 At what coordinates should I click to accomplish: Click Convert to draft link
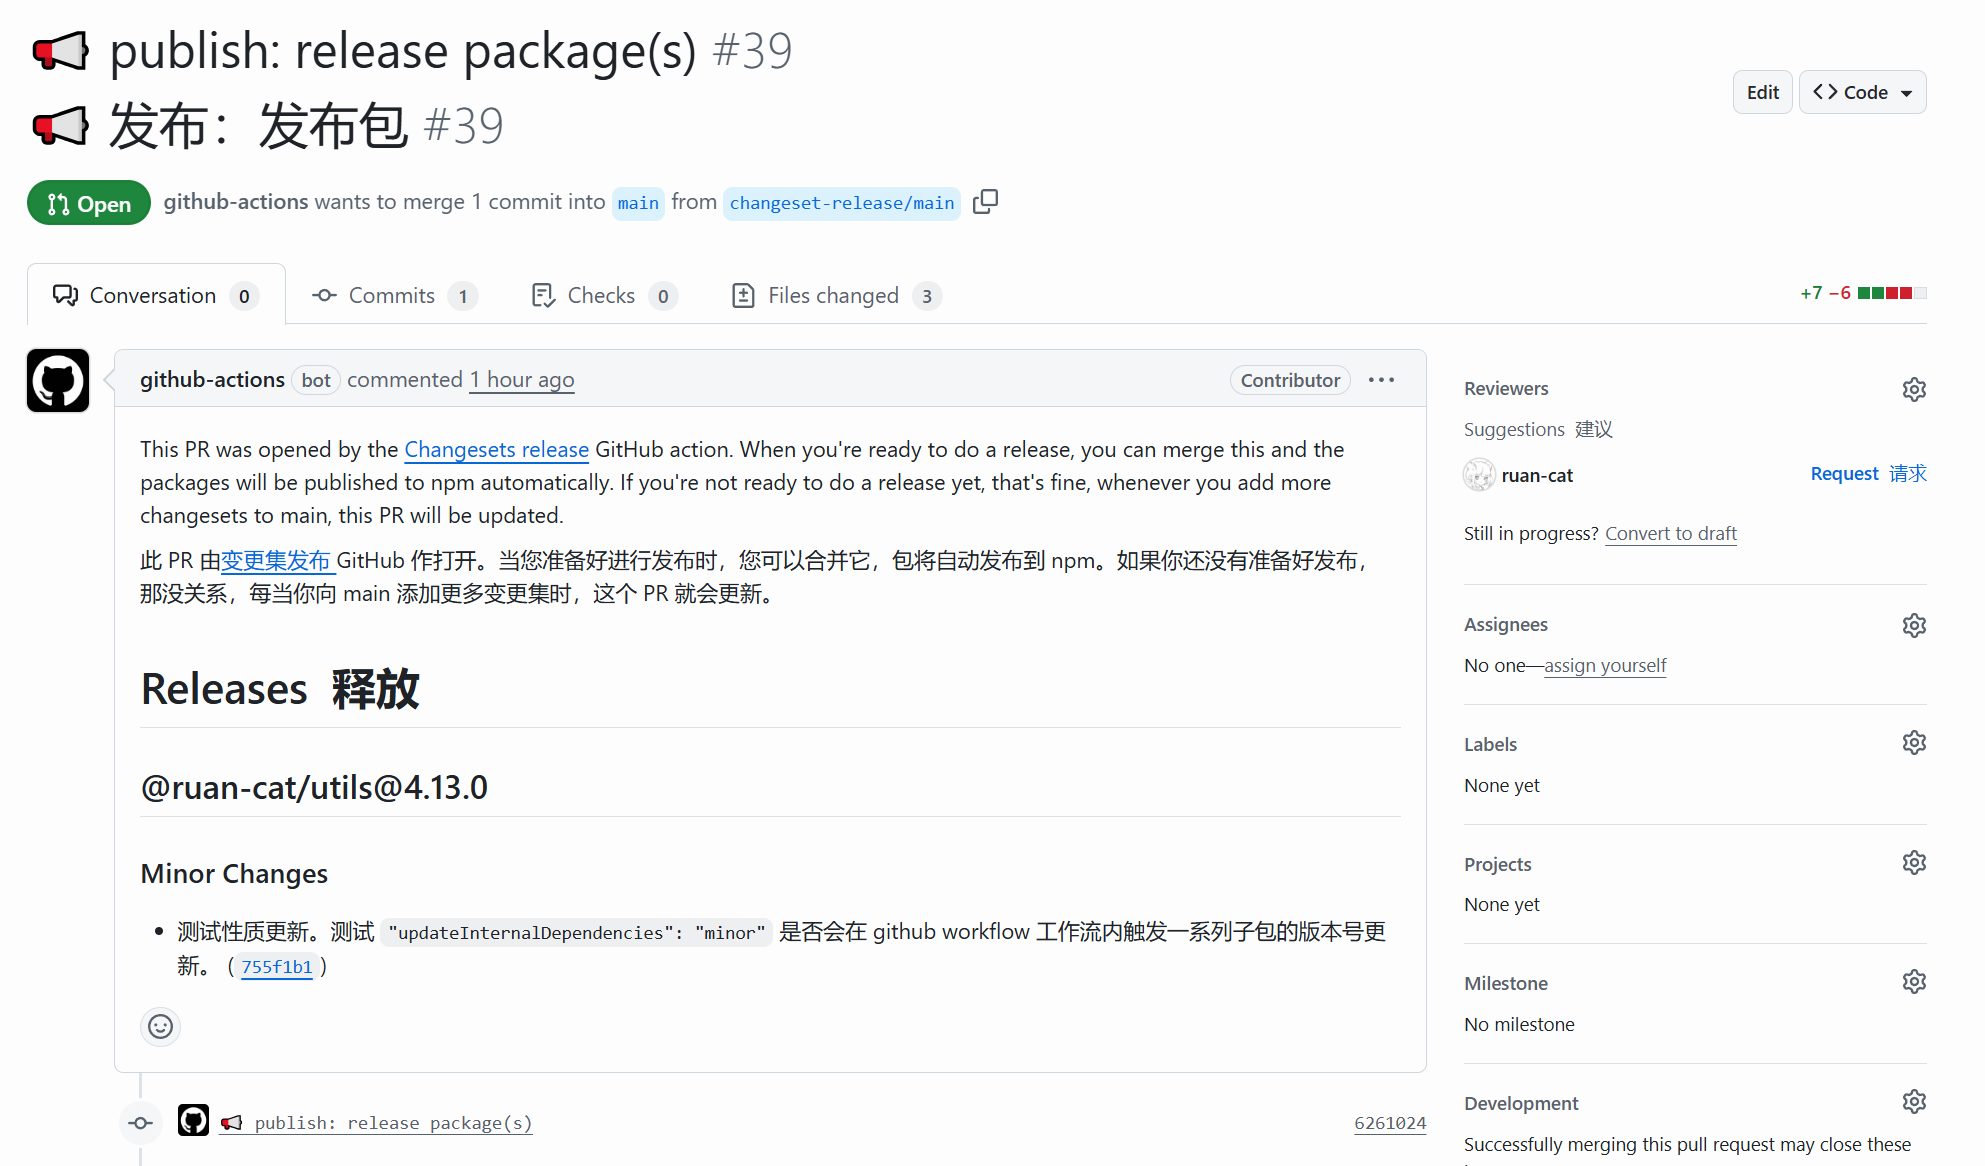tap(1670, 533)
